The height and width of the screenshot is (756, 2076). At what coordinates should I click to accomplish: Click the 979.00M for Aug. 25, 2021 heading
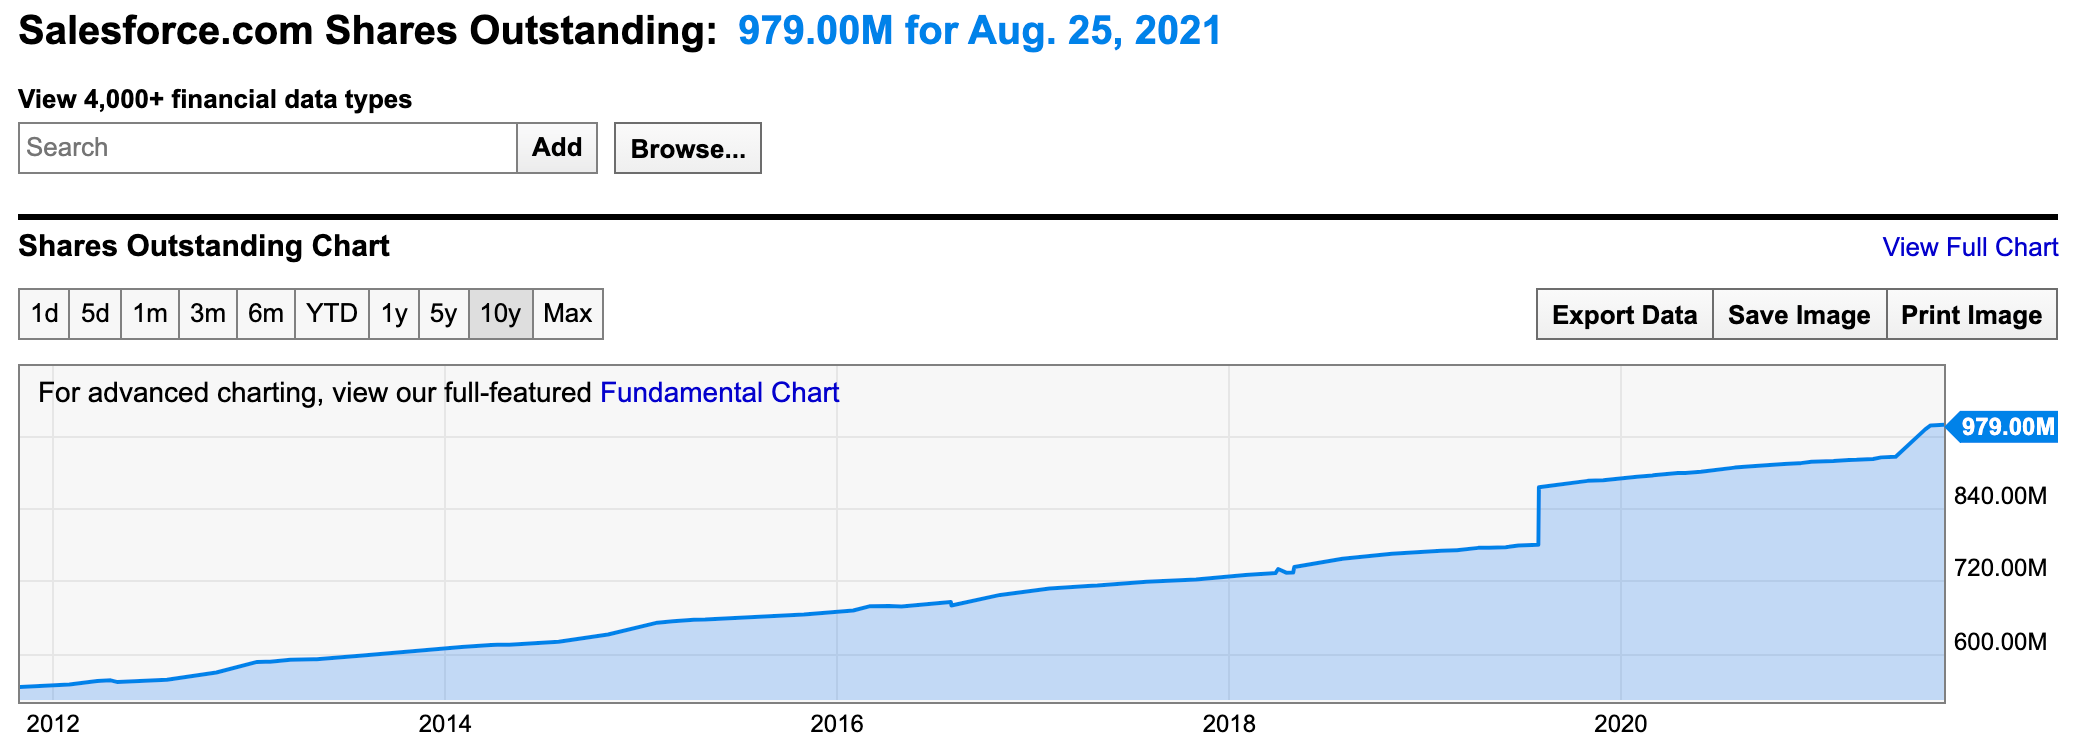click(980, 31)
